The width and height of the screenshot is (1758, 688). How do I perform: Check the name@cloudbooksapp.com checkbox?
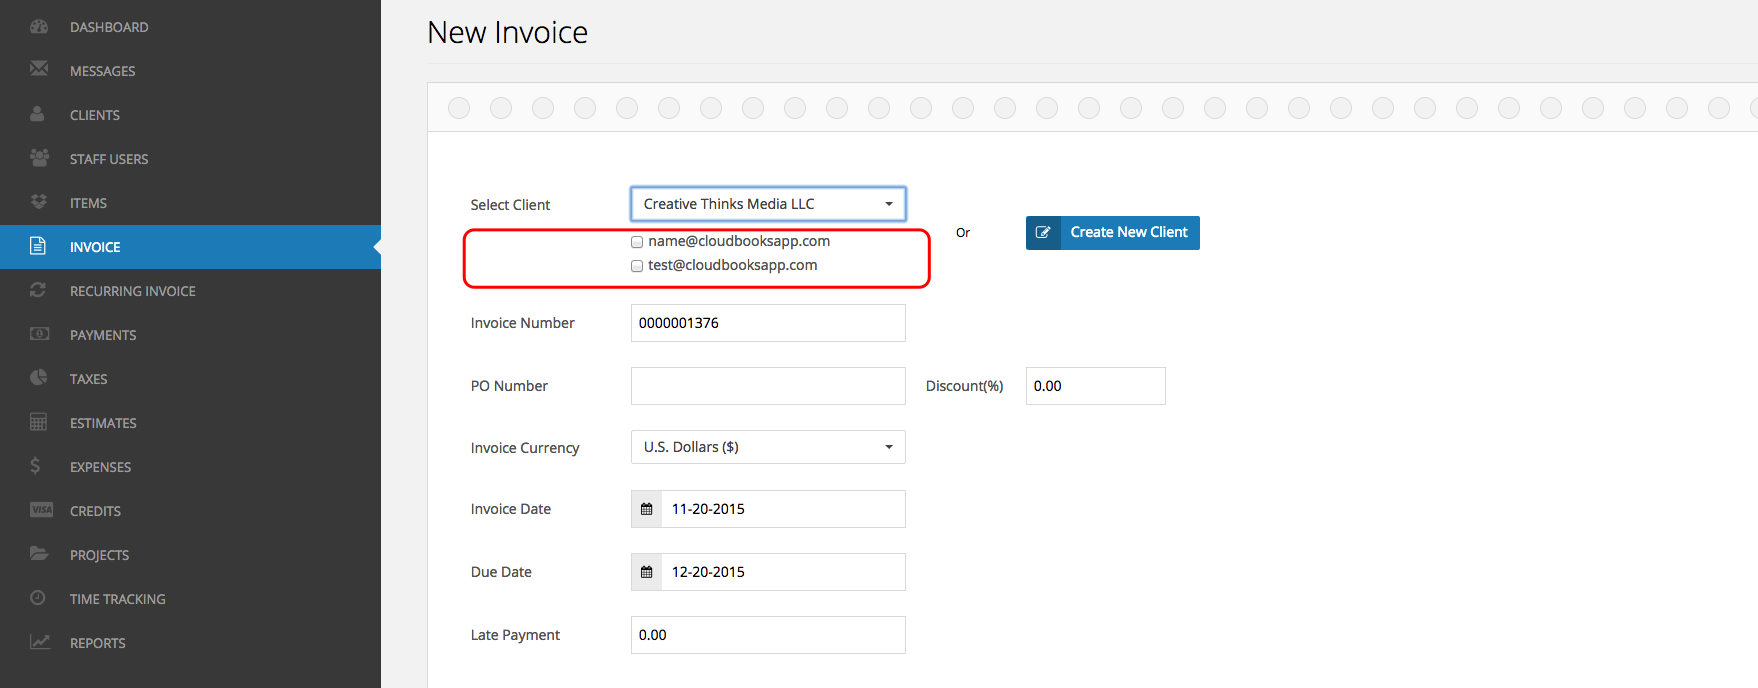pos(637,242)
